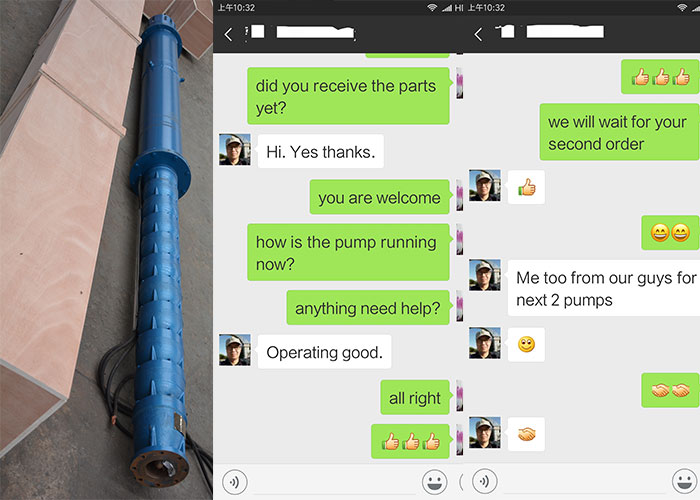Tap the voice message icon in the left chat
The width and height of the screenshot is (700, 500).
pyautogui.click(x=234, y=482)
